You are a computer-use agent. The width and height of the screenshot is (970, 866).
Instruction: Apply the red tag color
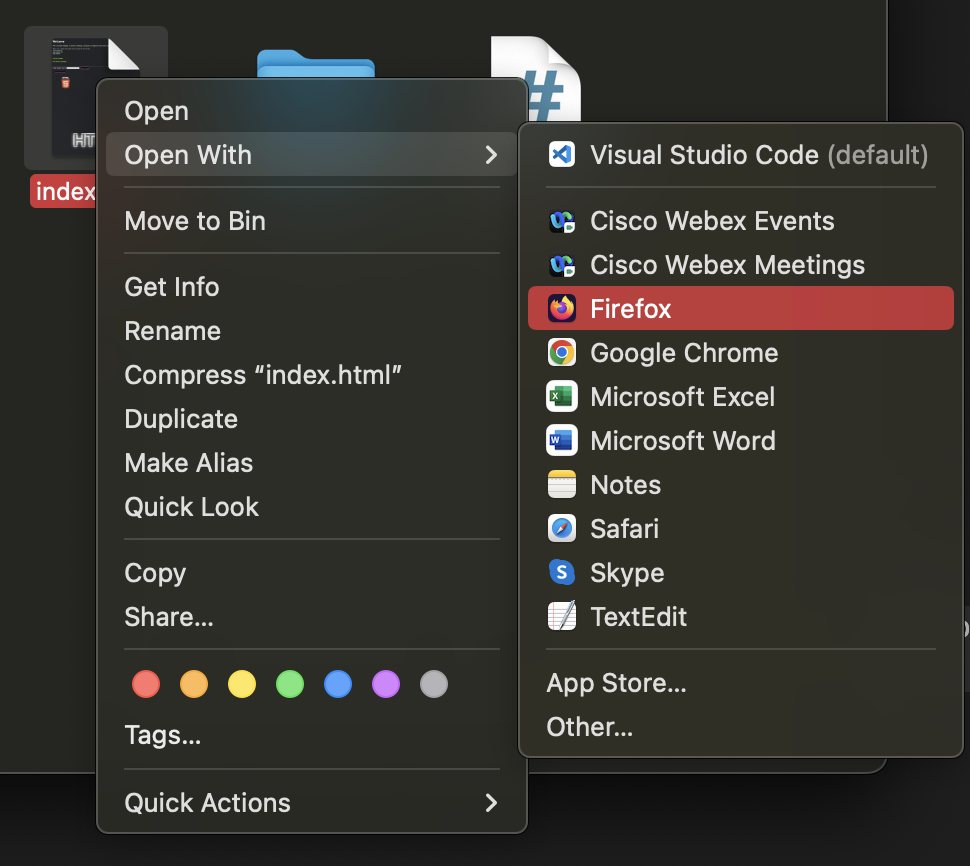(146, 684)
